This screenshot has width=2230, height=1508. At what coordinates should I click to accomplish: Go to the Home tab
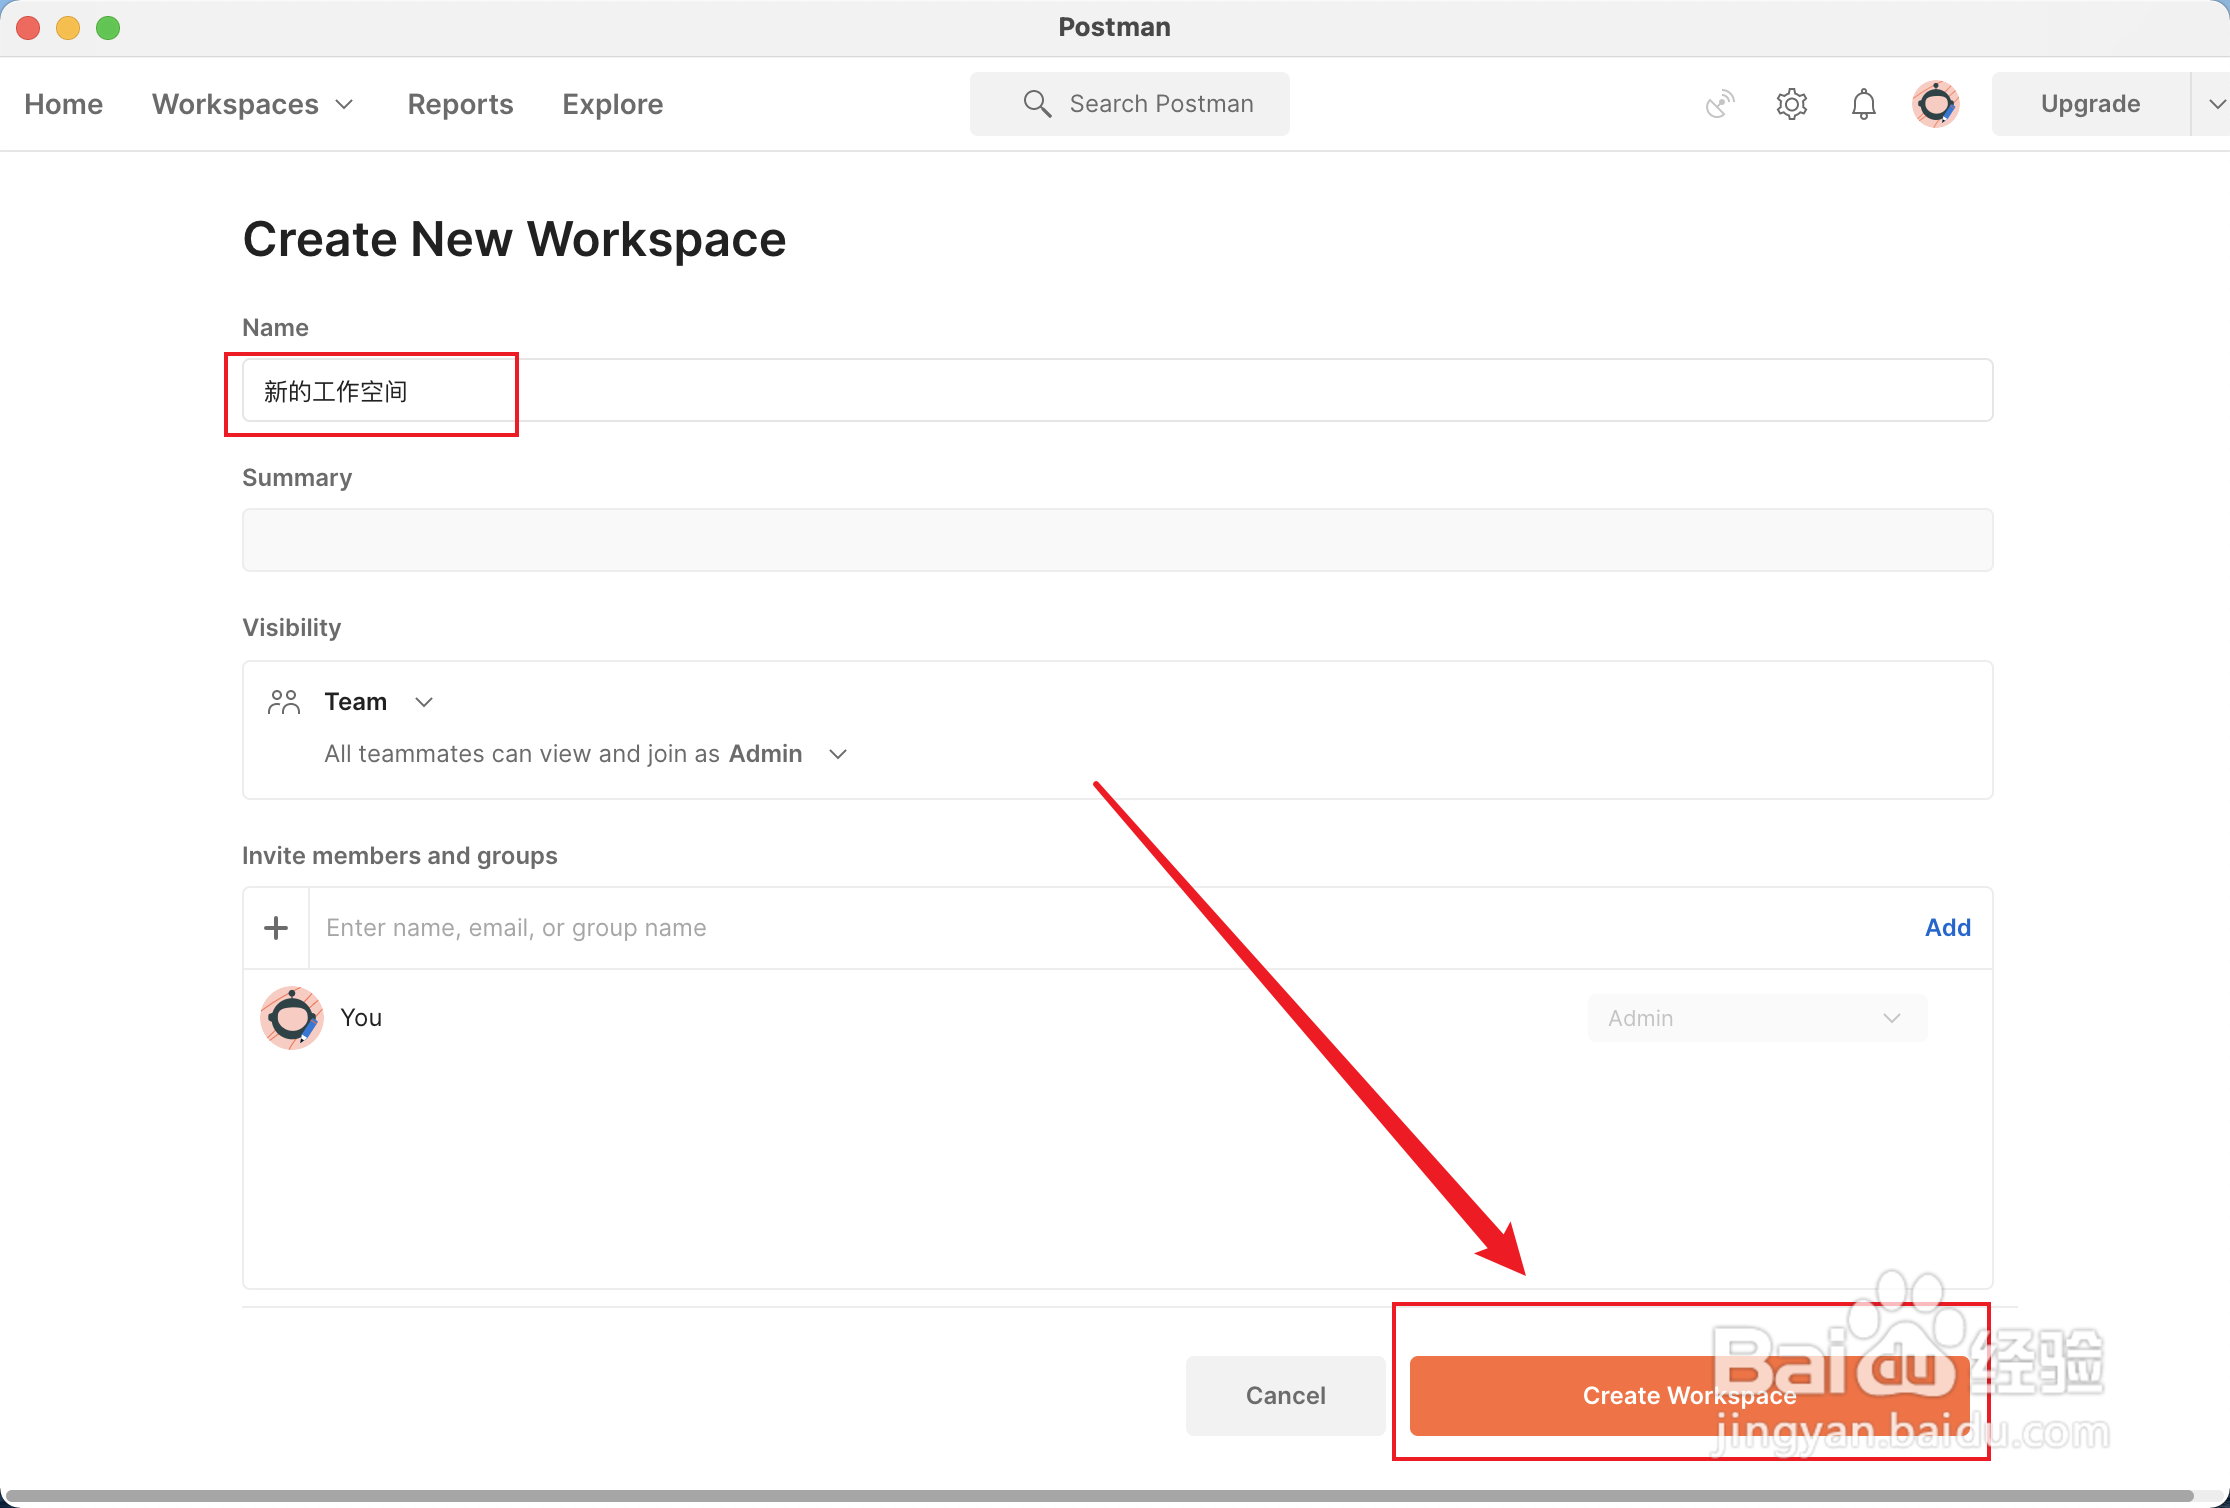[64, 104]
